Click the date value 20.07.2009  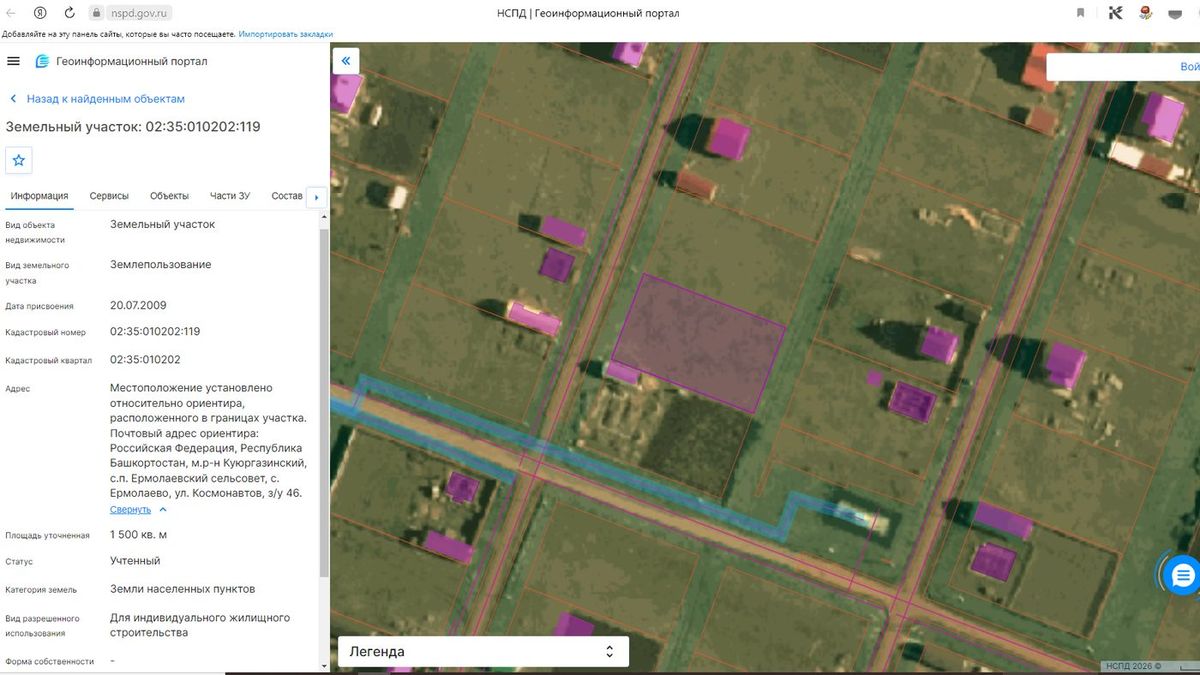pos(138,305)
